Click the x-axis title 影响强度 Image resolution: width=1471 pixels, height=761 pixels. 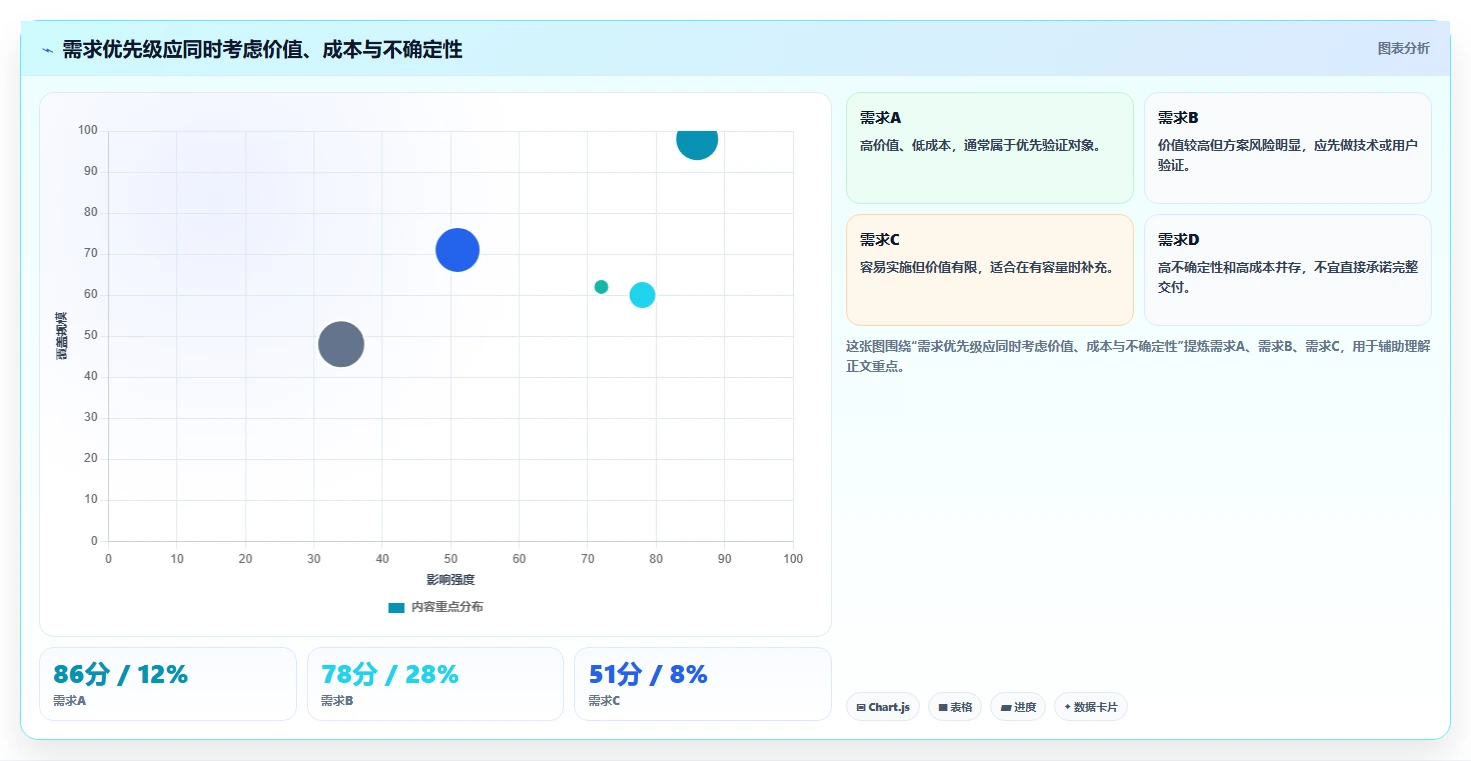coord(451,580)
